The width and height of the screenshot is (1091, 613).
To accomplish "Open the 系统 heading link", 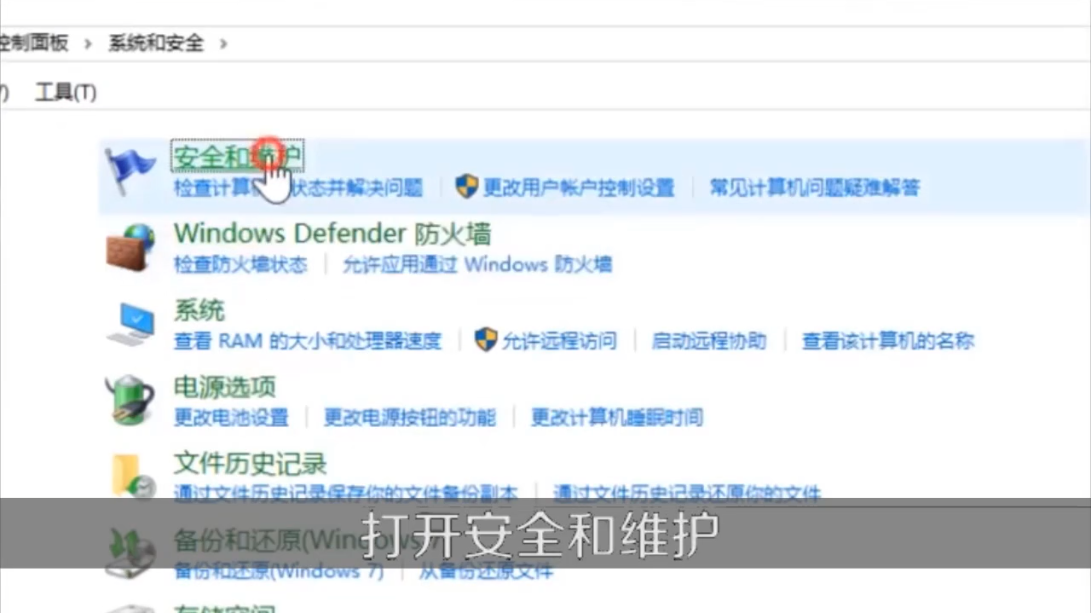I will pos(199,310).
